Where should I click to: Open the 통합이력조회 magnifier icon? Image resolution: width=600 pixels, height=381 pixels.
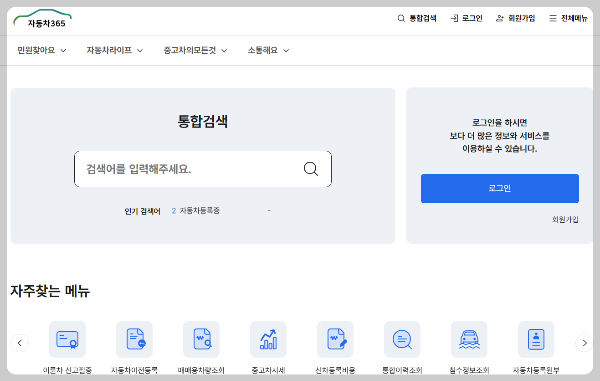(x=402, y=339)
